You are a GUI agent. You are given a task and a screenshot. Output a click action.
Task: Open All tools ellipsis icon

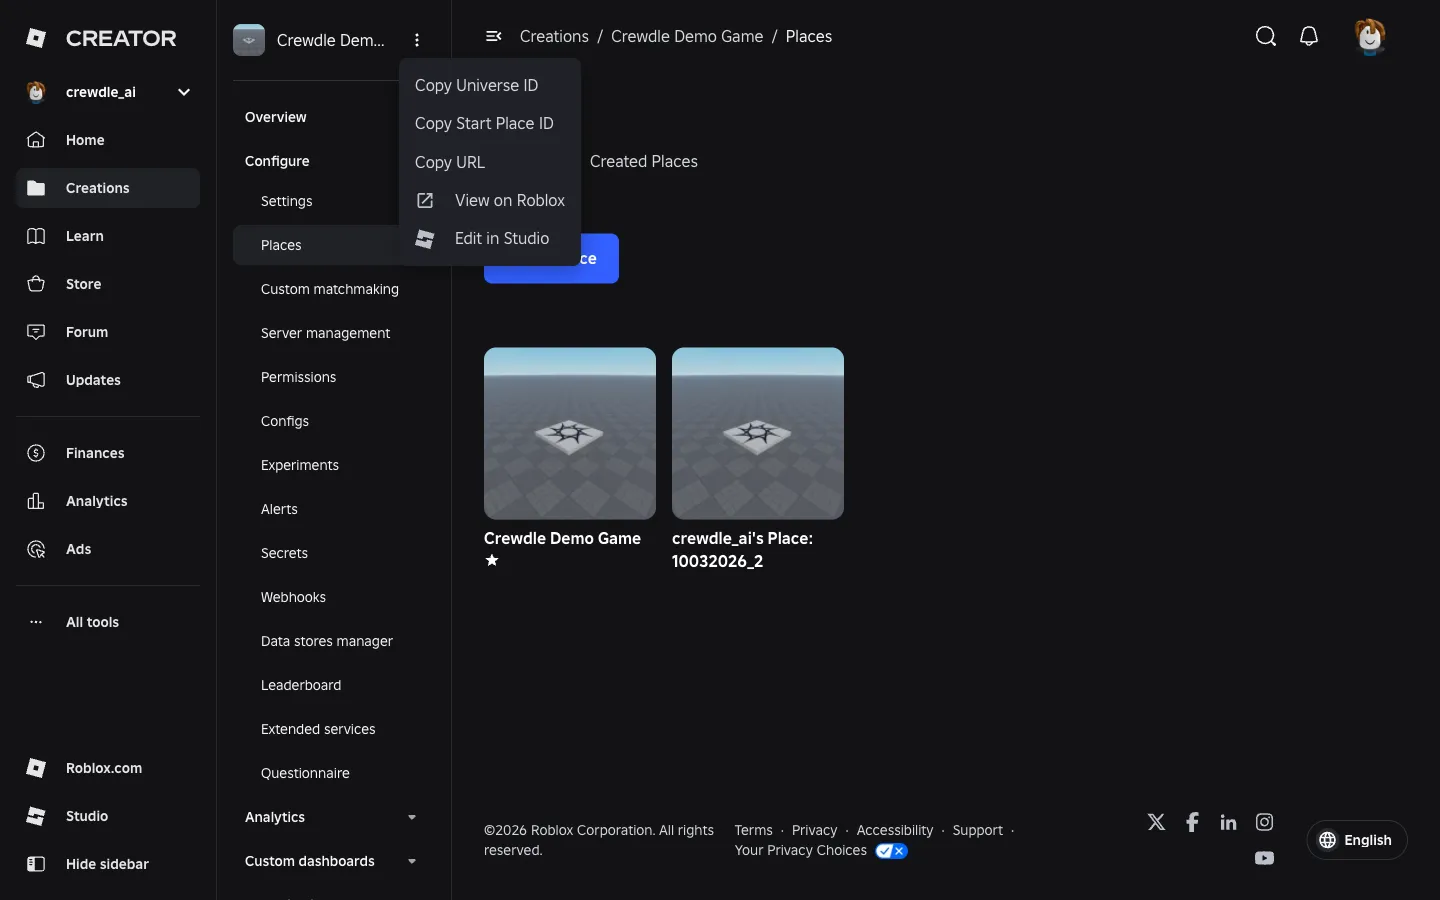point(36,622)
